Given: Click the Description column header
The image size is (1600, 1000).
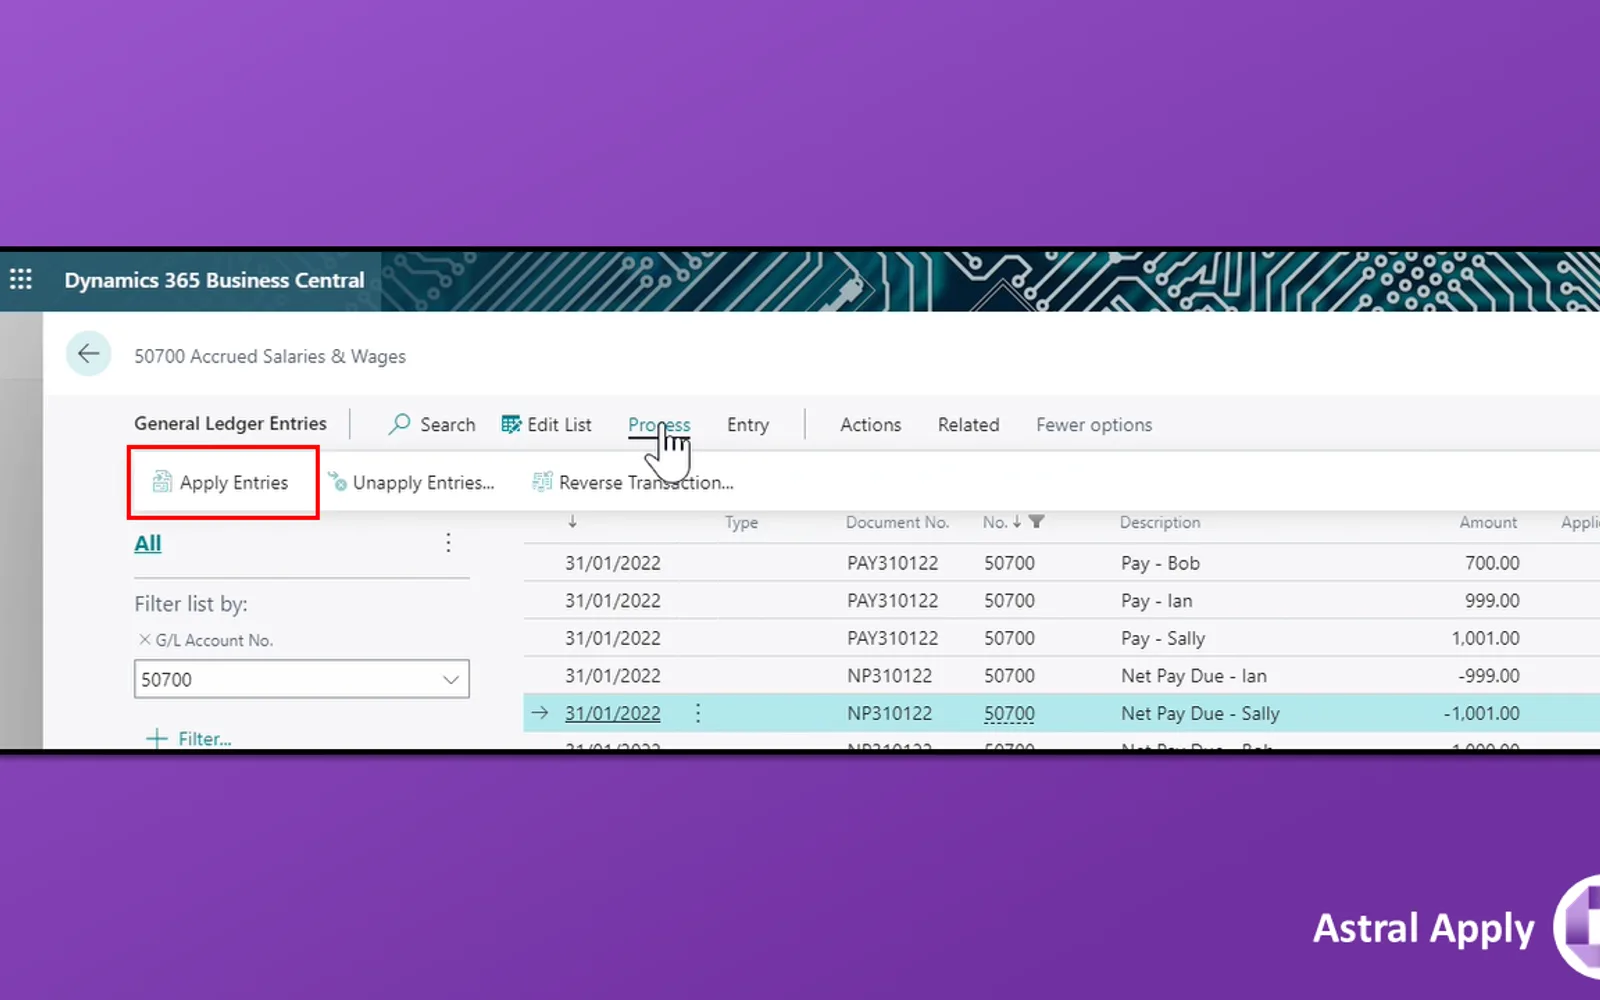Looking at the screenshot, I should [1160, 523].
